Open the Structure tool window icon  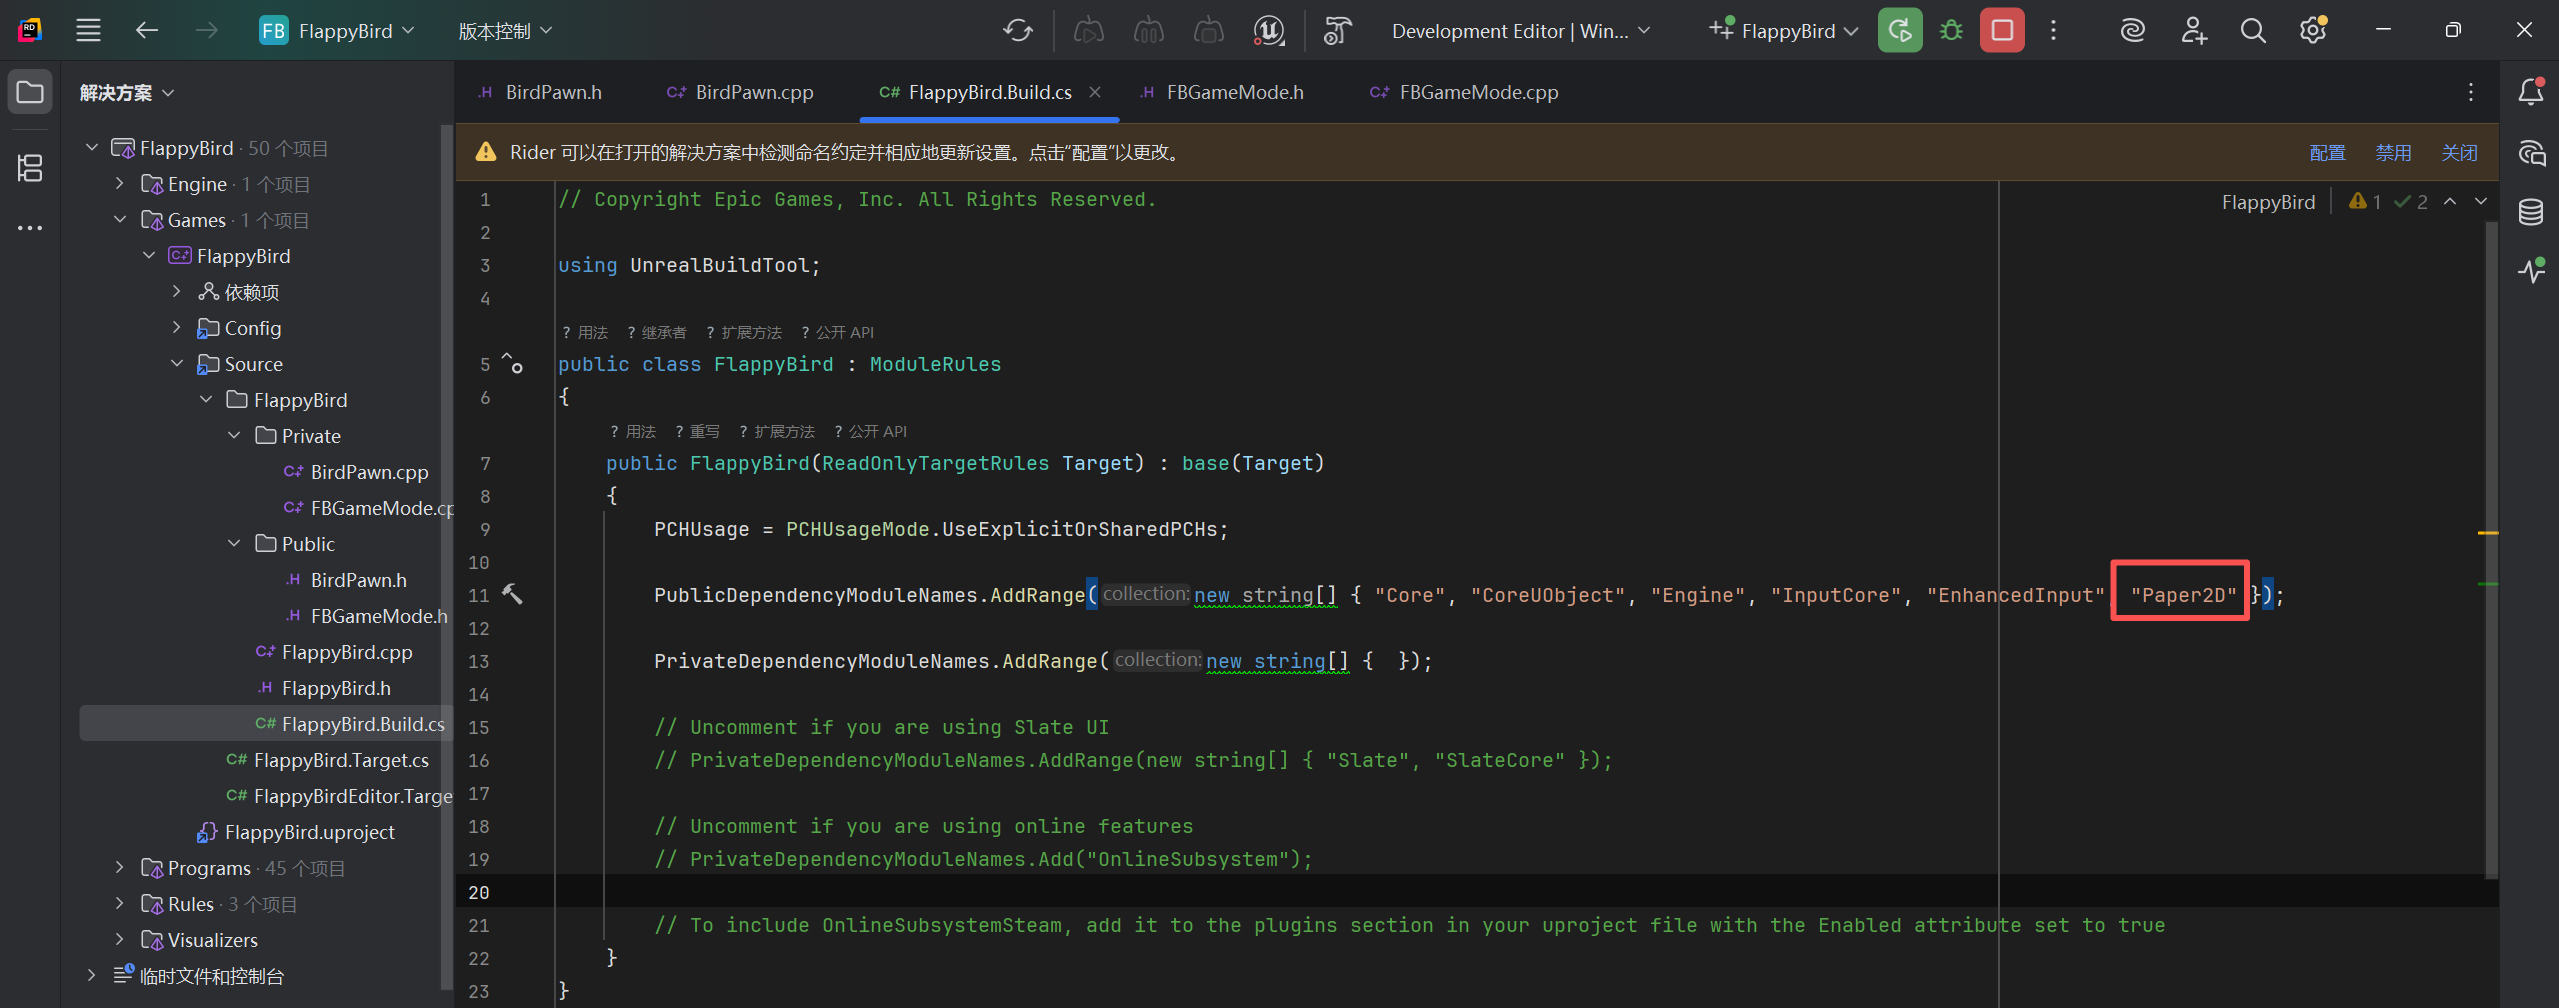30,167
